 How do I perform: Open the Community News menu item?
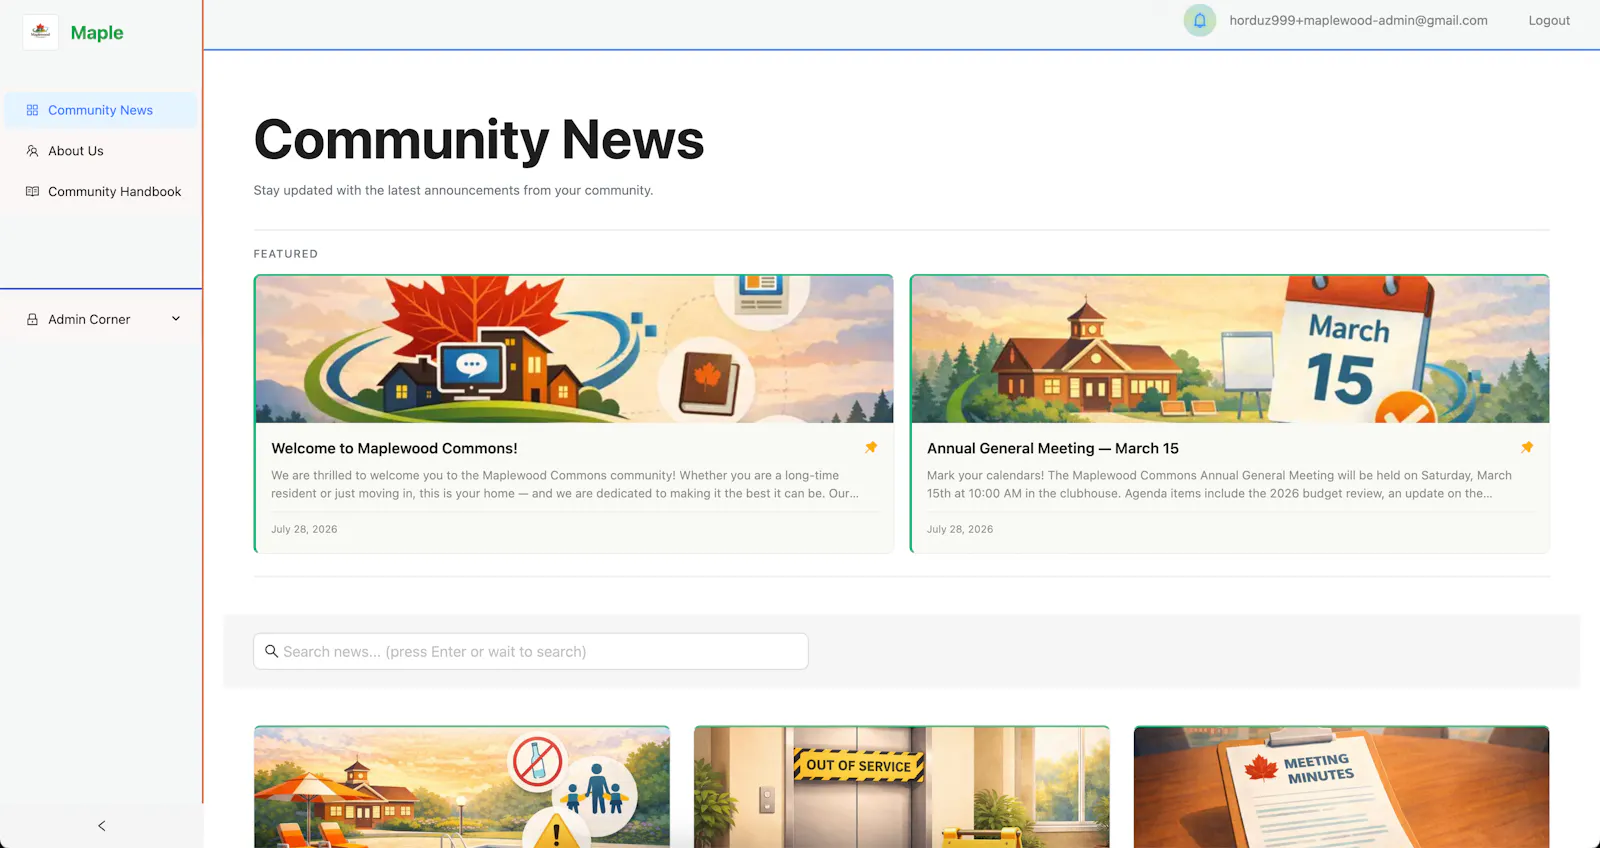101,110
